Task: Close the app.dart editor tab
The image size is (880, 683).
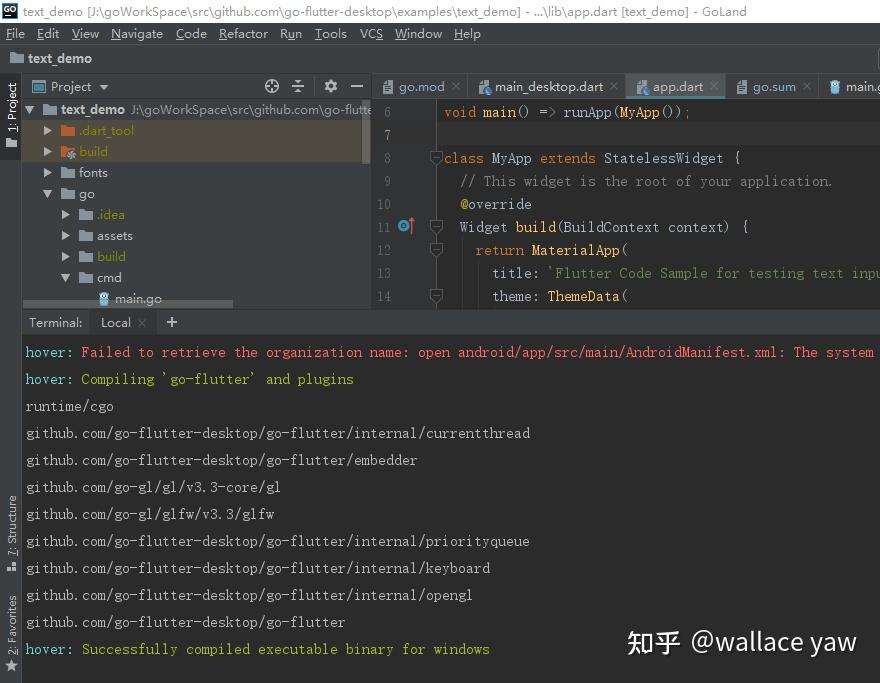Action: point(712,86)
